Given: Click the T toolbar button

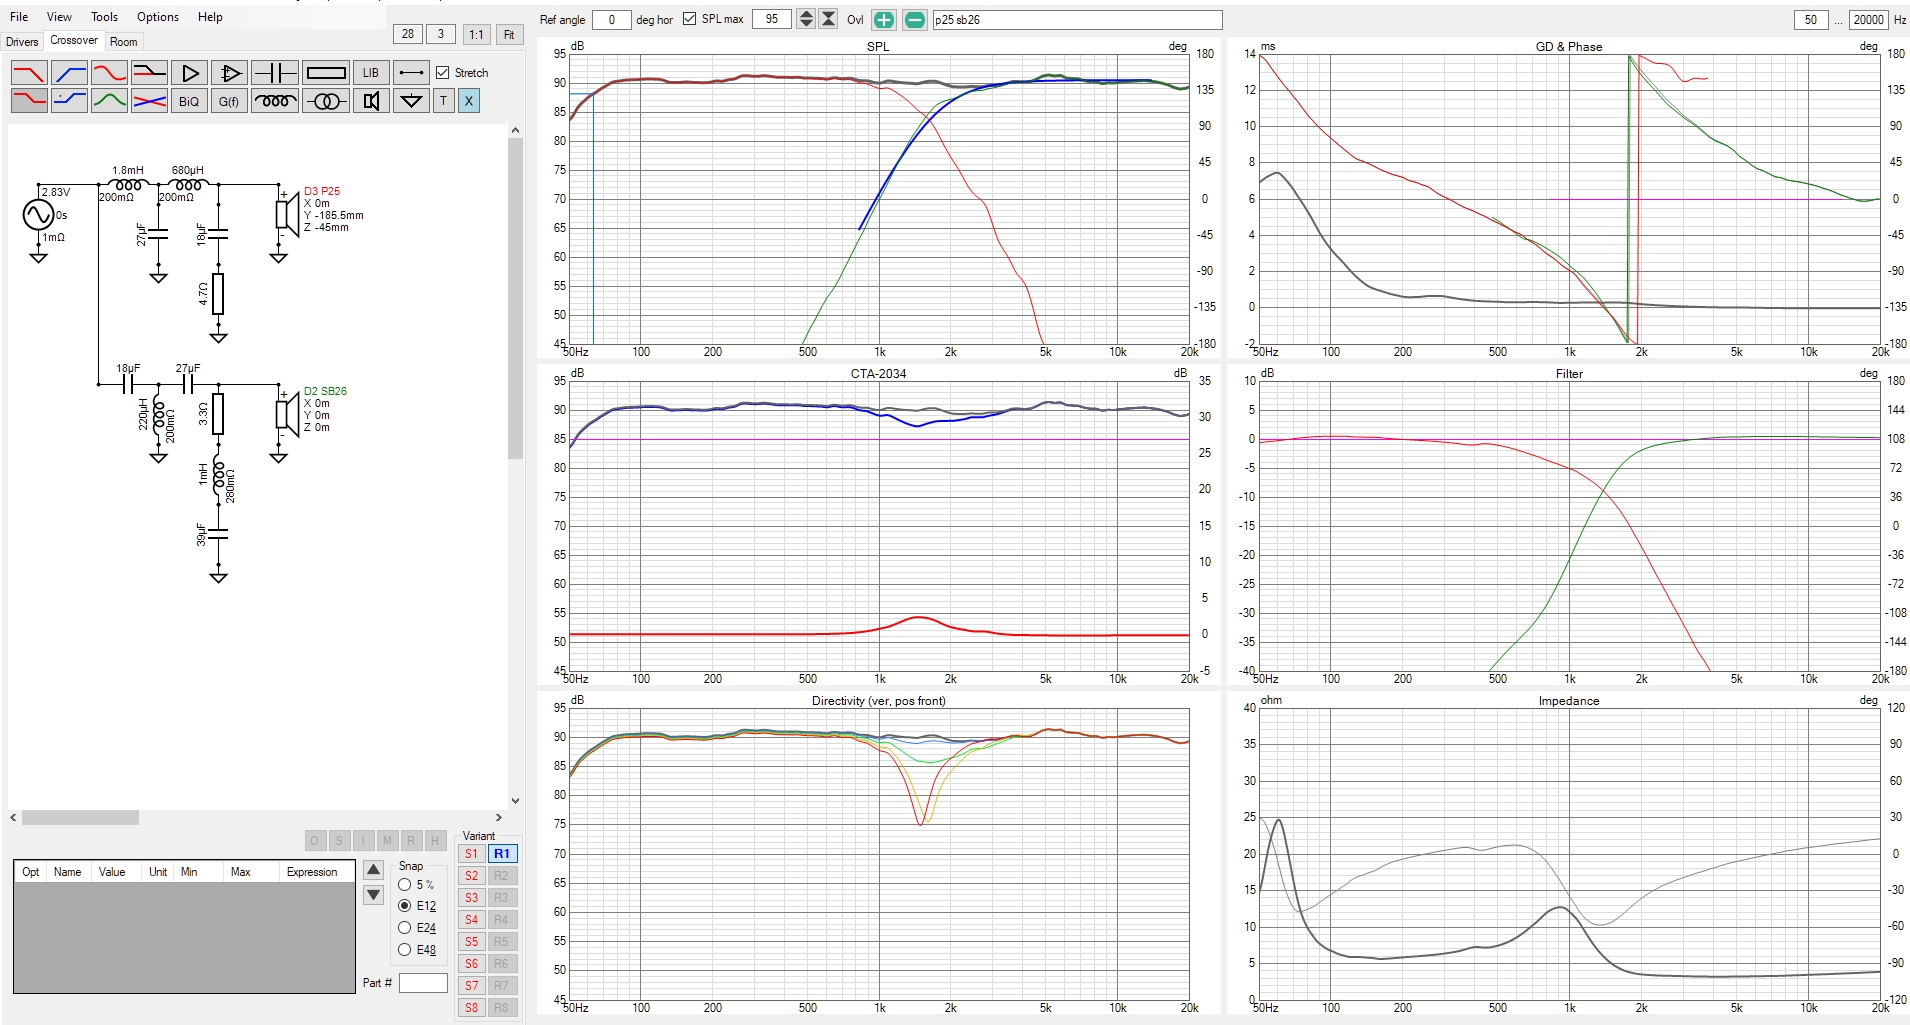Looking at the screenshot, I should pyautogui.click(x=444, y=100).
